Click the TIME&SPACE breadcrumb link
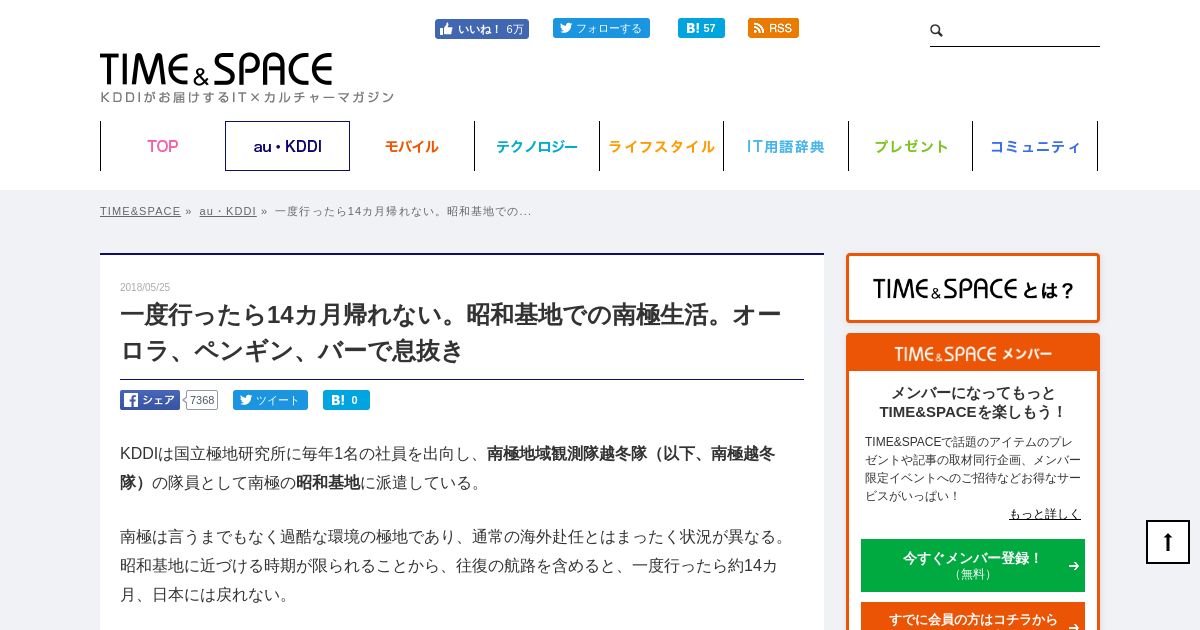The width and height of the screenshot is (1200, 630). [x=140, y=211]
